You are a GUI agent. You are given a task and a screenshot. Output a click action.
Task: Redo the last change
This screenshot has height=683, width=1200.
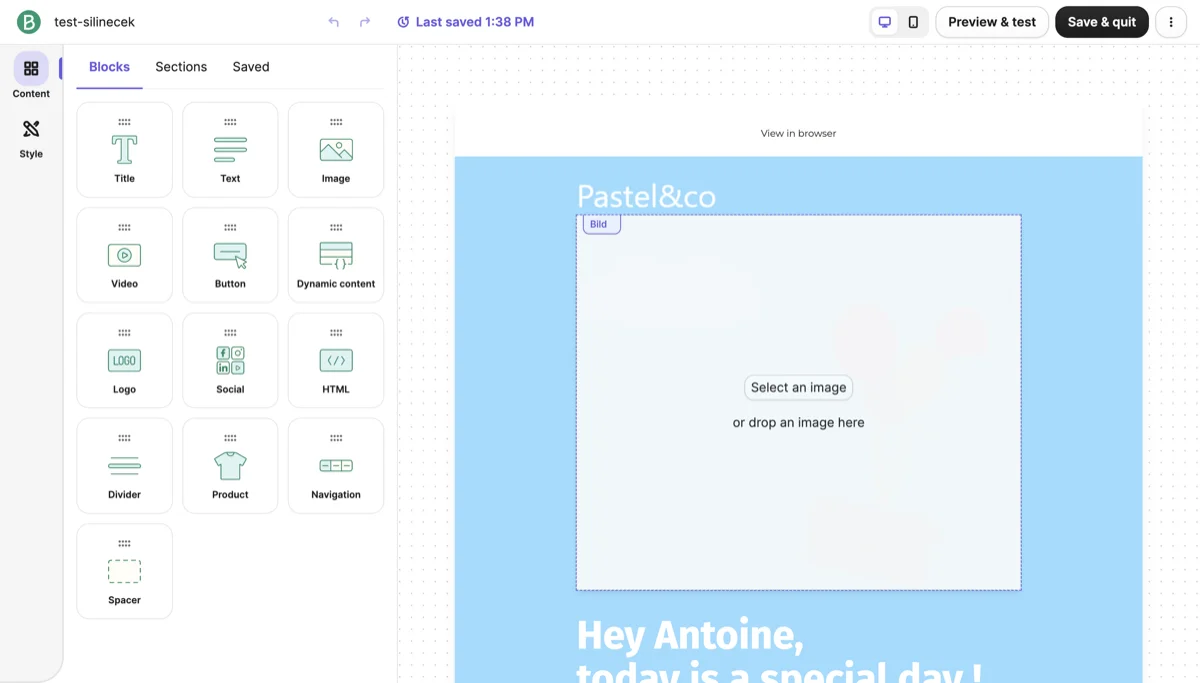[x=365, y=22]
